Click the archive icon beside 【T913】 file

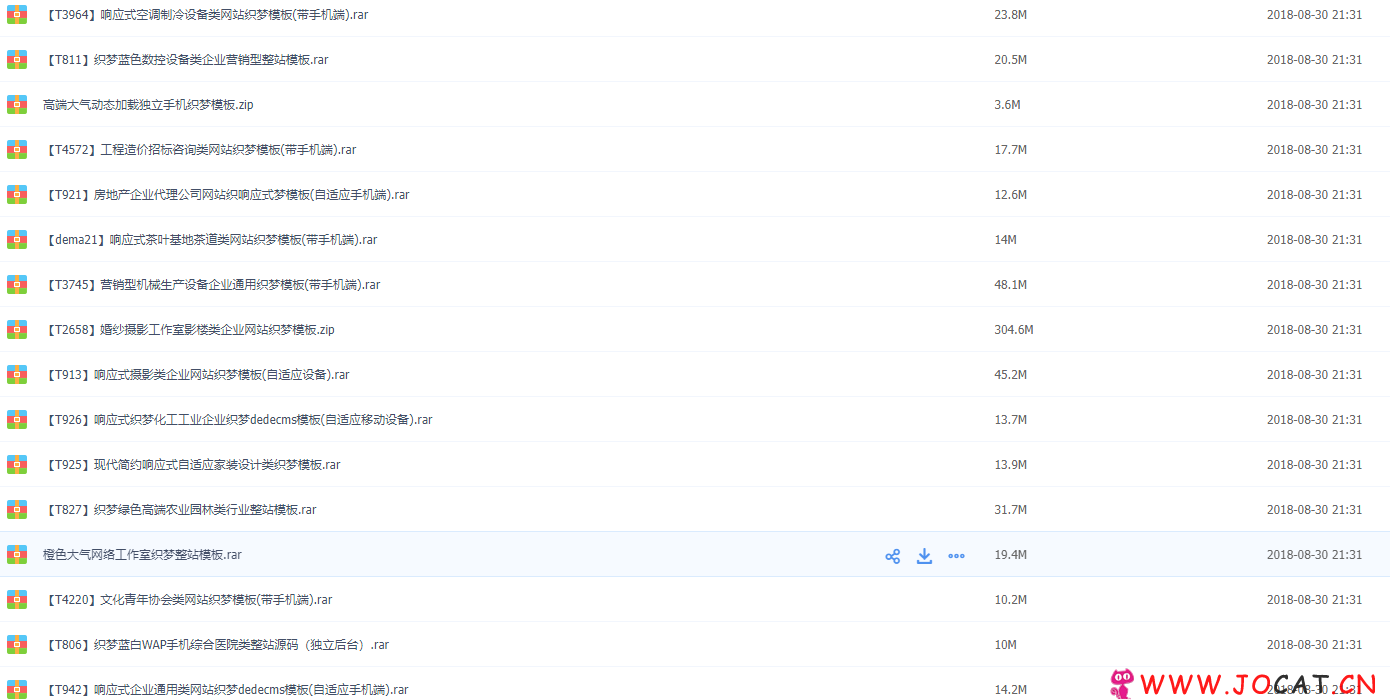(x=17, y=375)
